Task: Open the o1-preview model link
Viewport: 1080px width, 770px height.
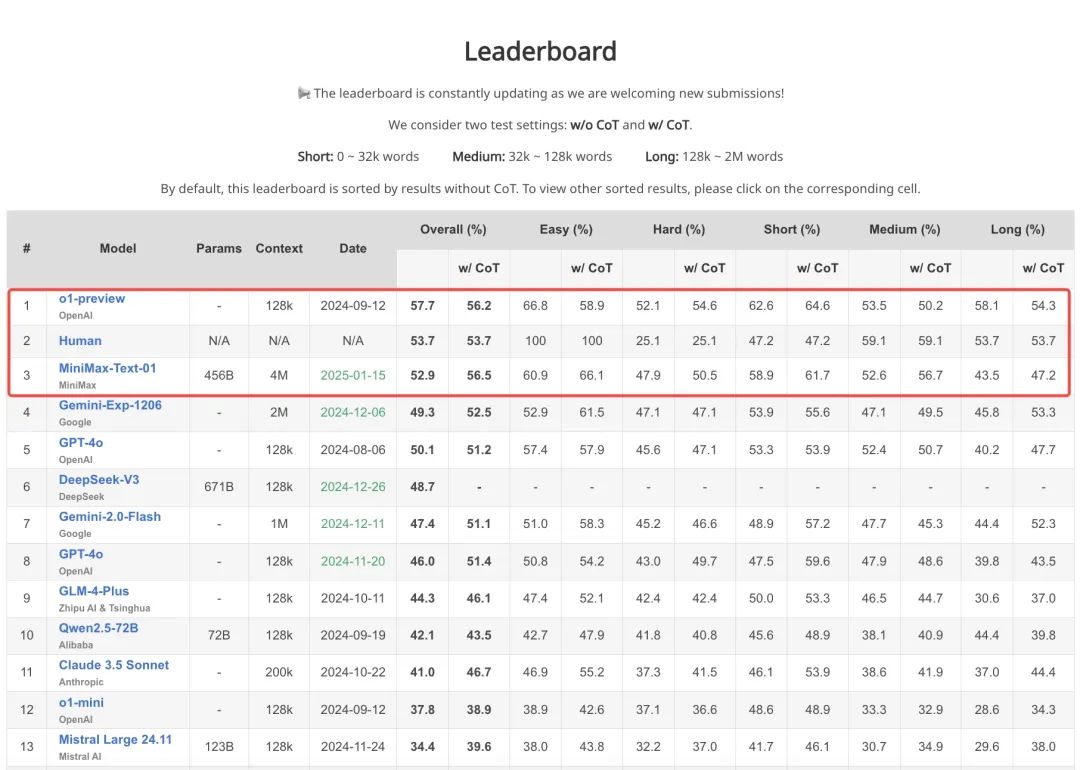Action: point(92,298)
